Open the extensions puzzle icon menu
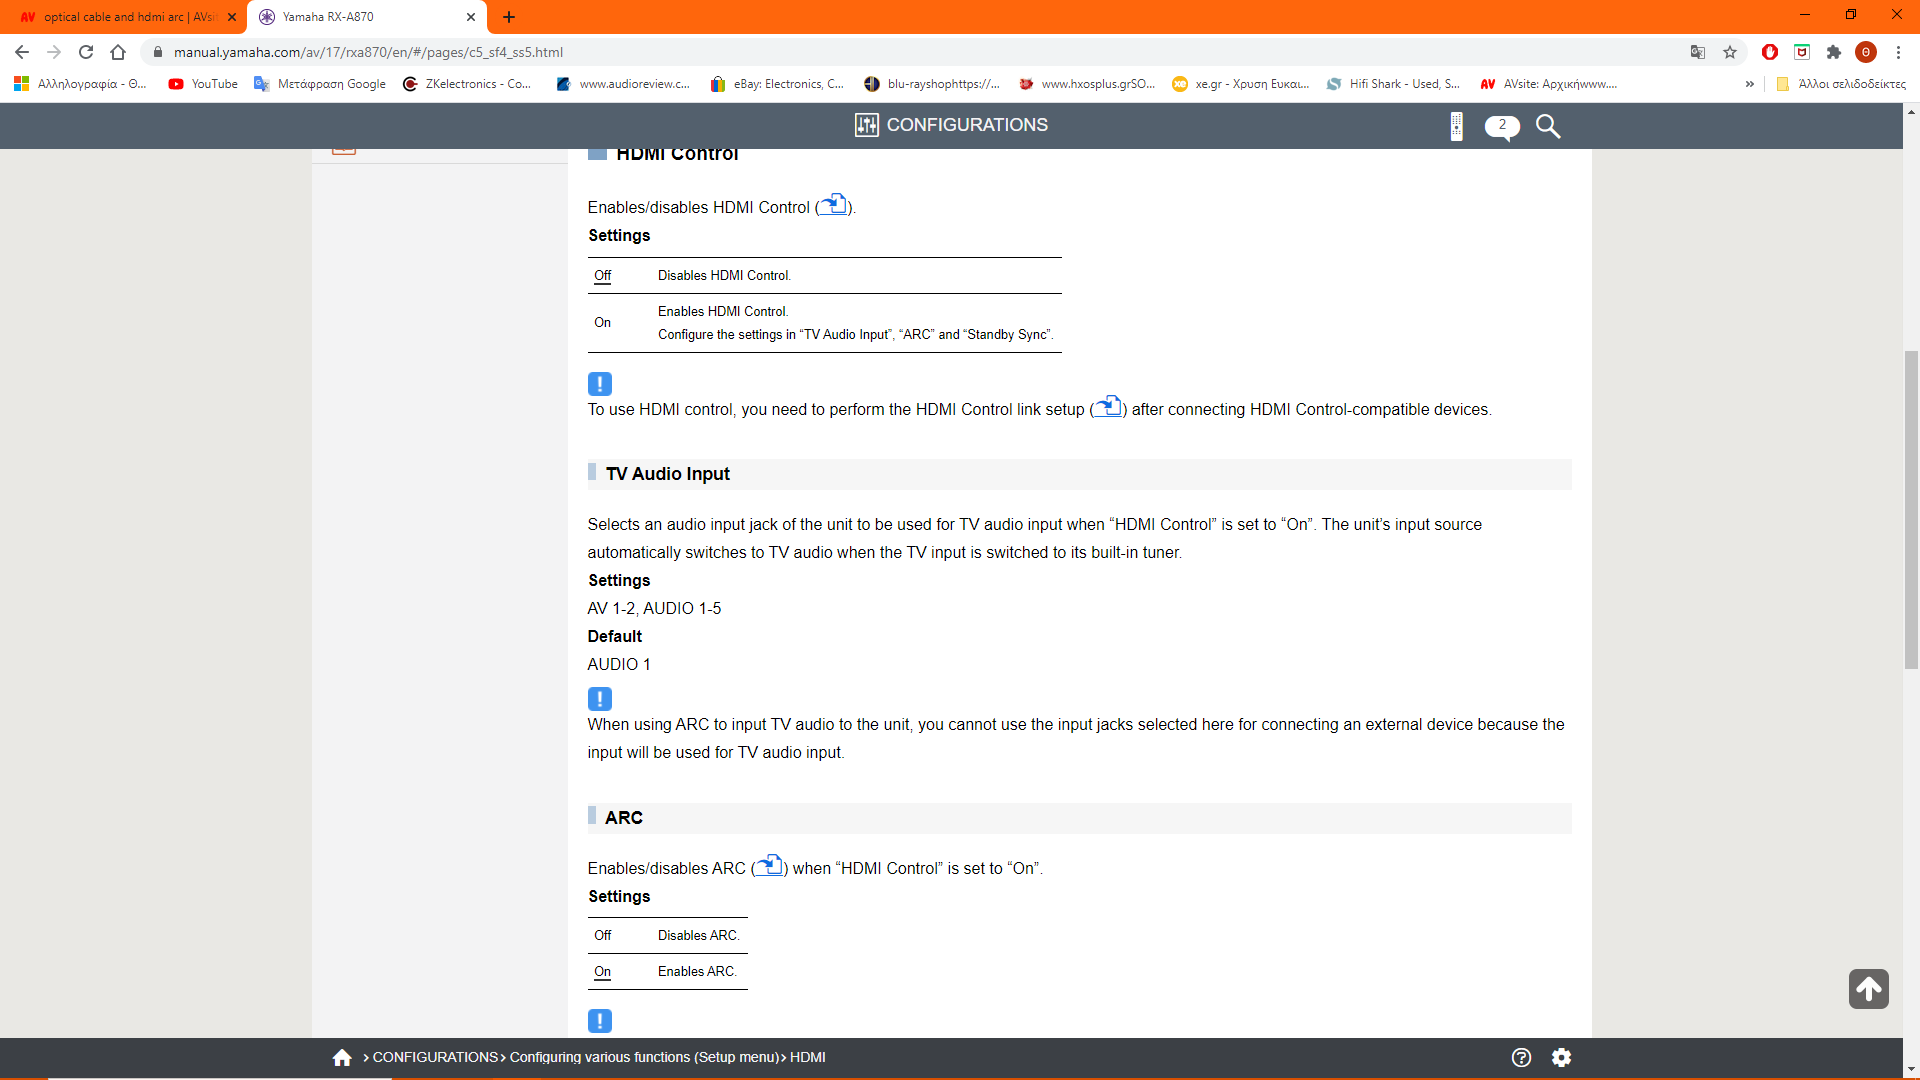Viewport: 1920px width, 1080px height. pyautogui.click(x=1834, y=52)
